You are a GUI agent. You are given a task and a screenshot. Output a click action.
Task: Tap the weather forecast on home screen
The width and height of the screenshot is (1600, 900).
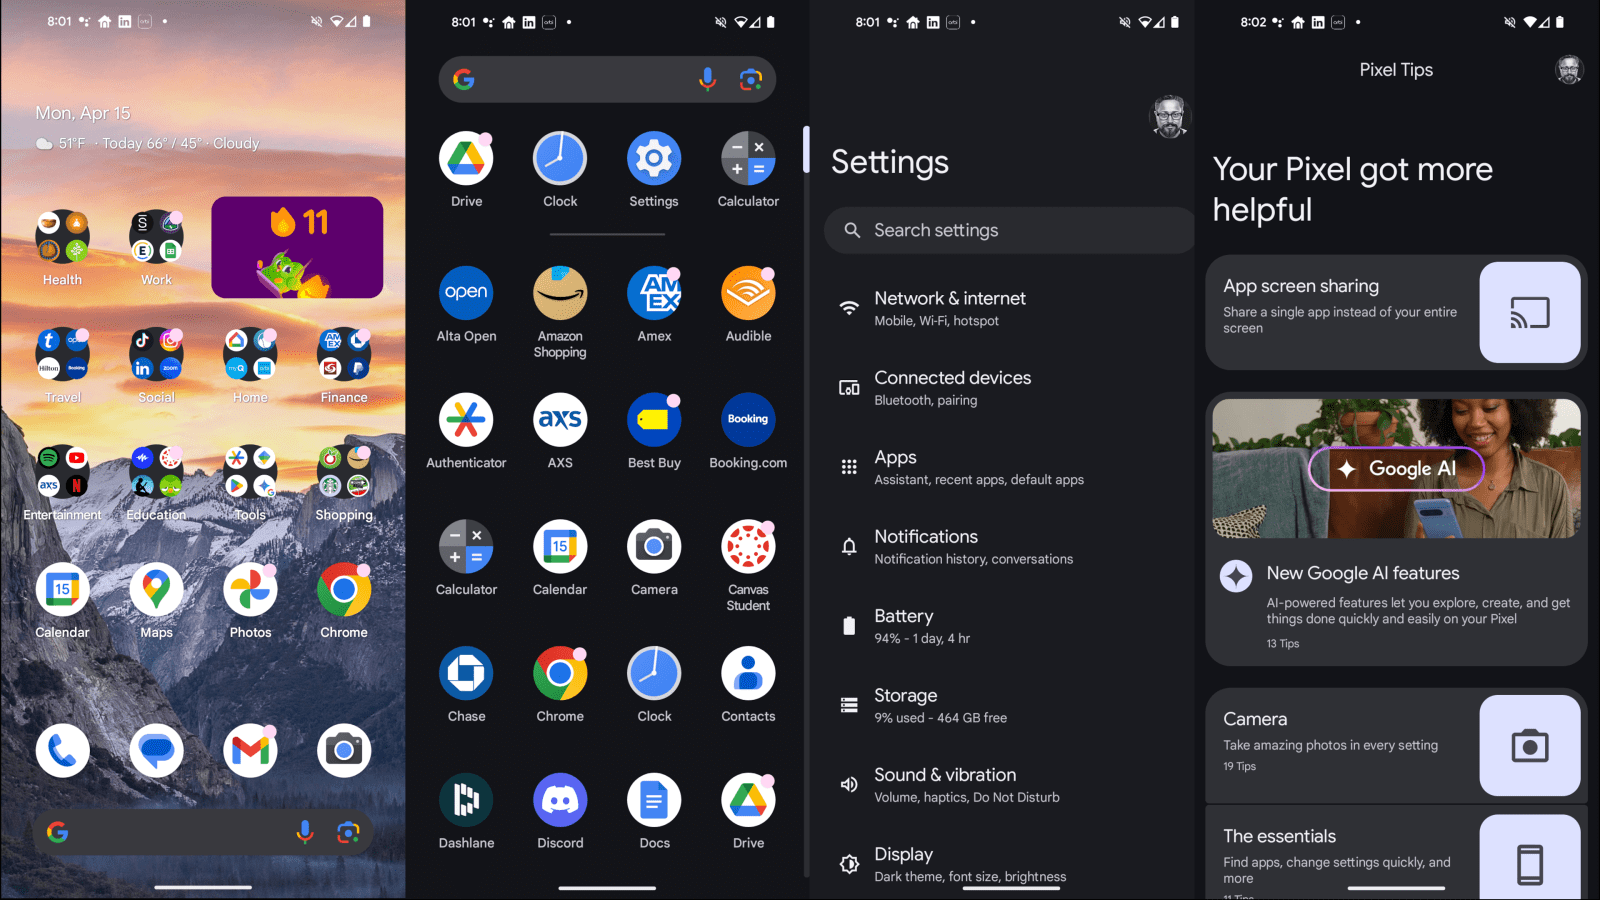(148, 143)
